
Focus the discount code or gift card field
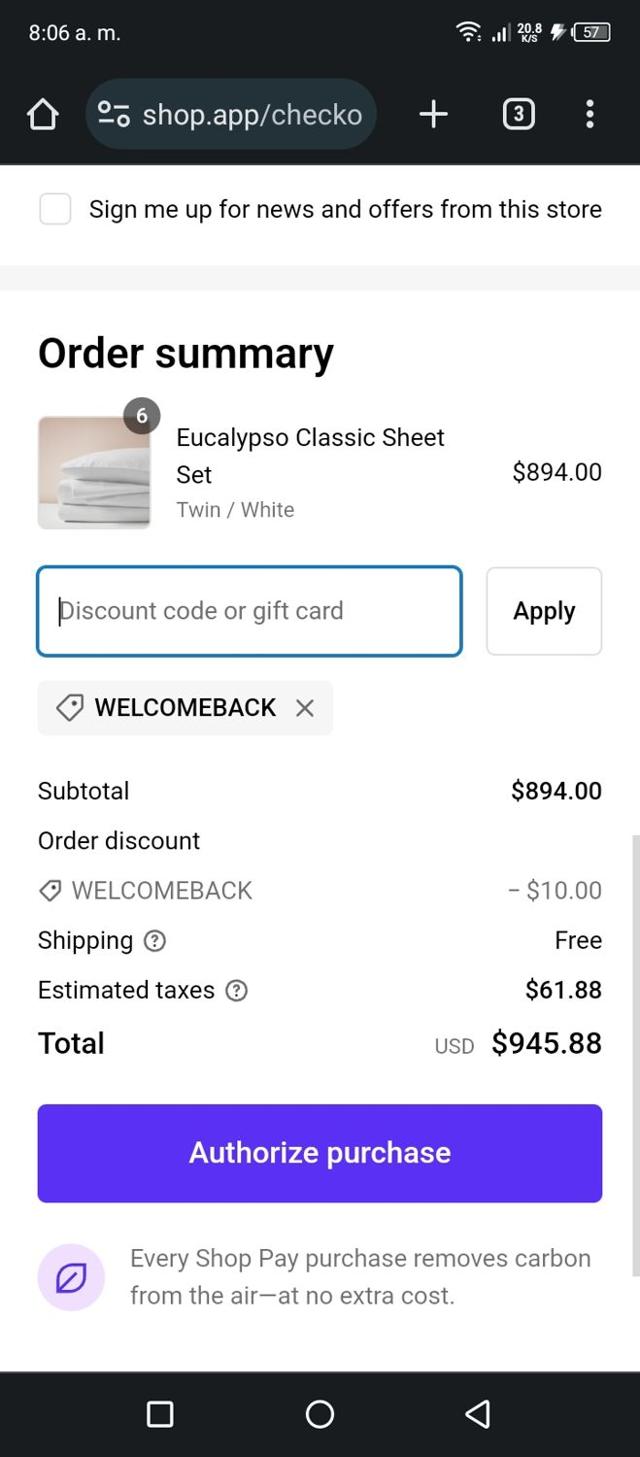[250, 611]
